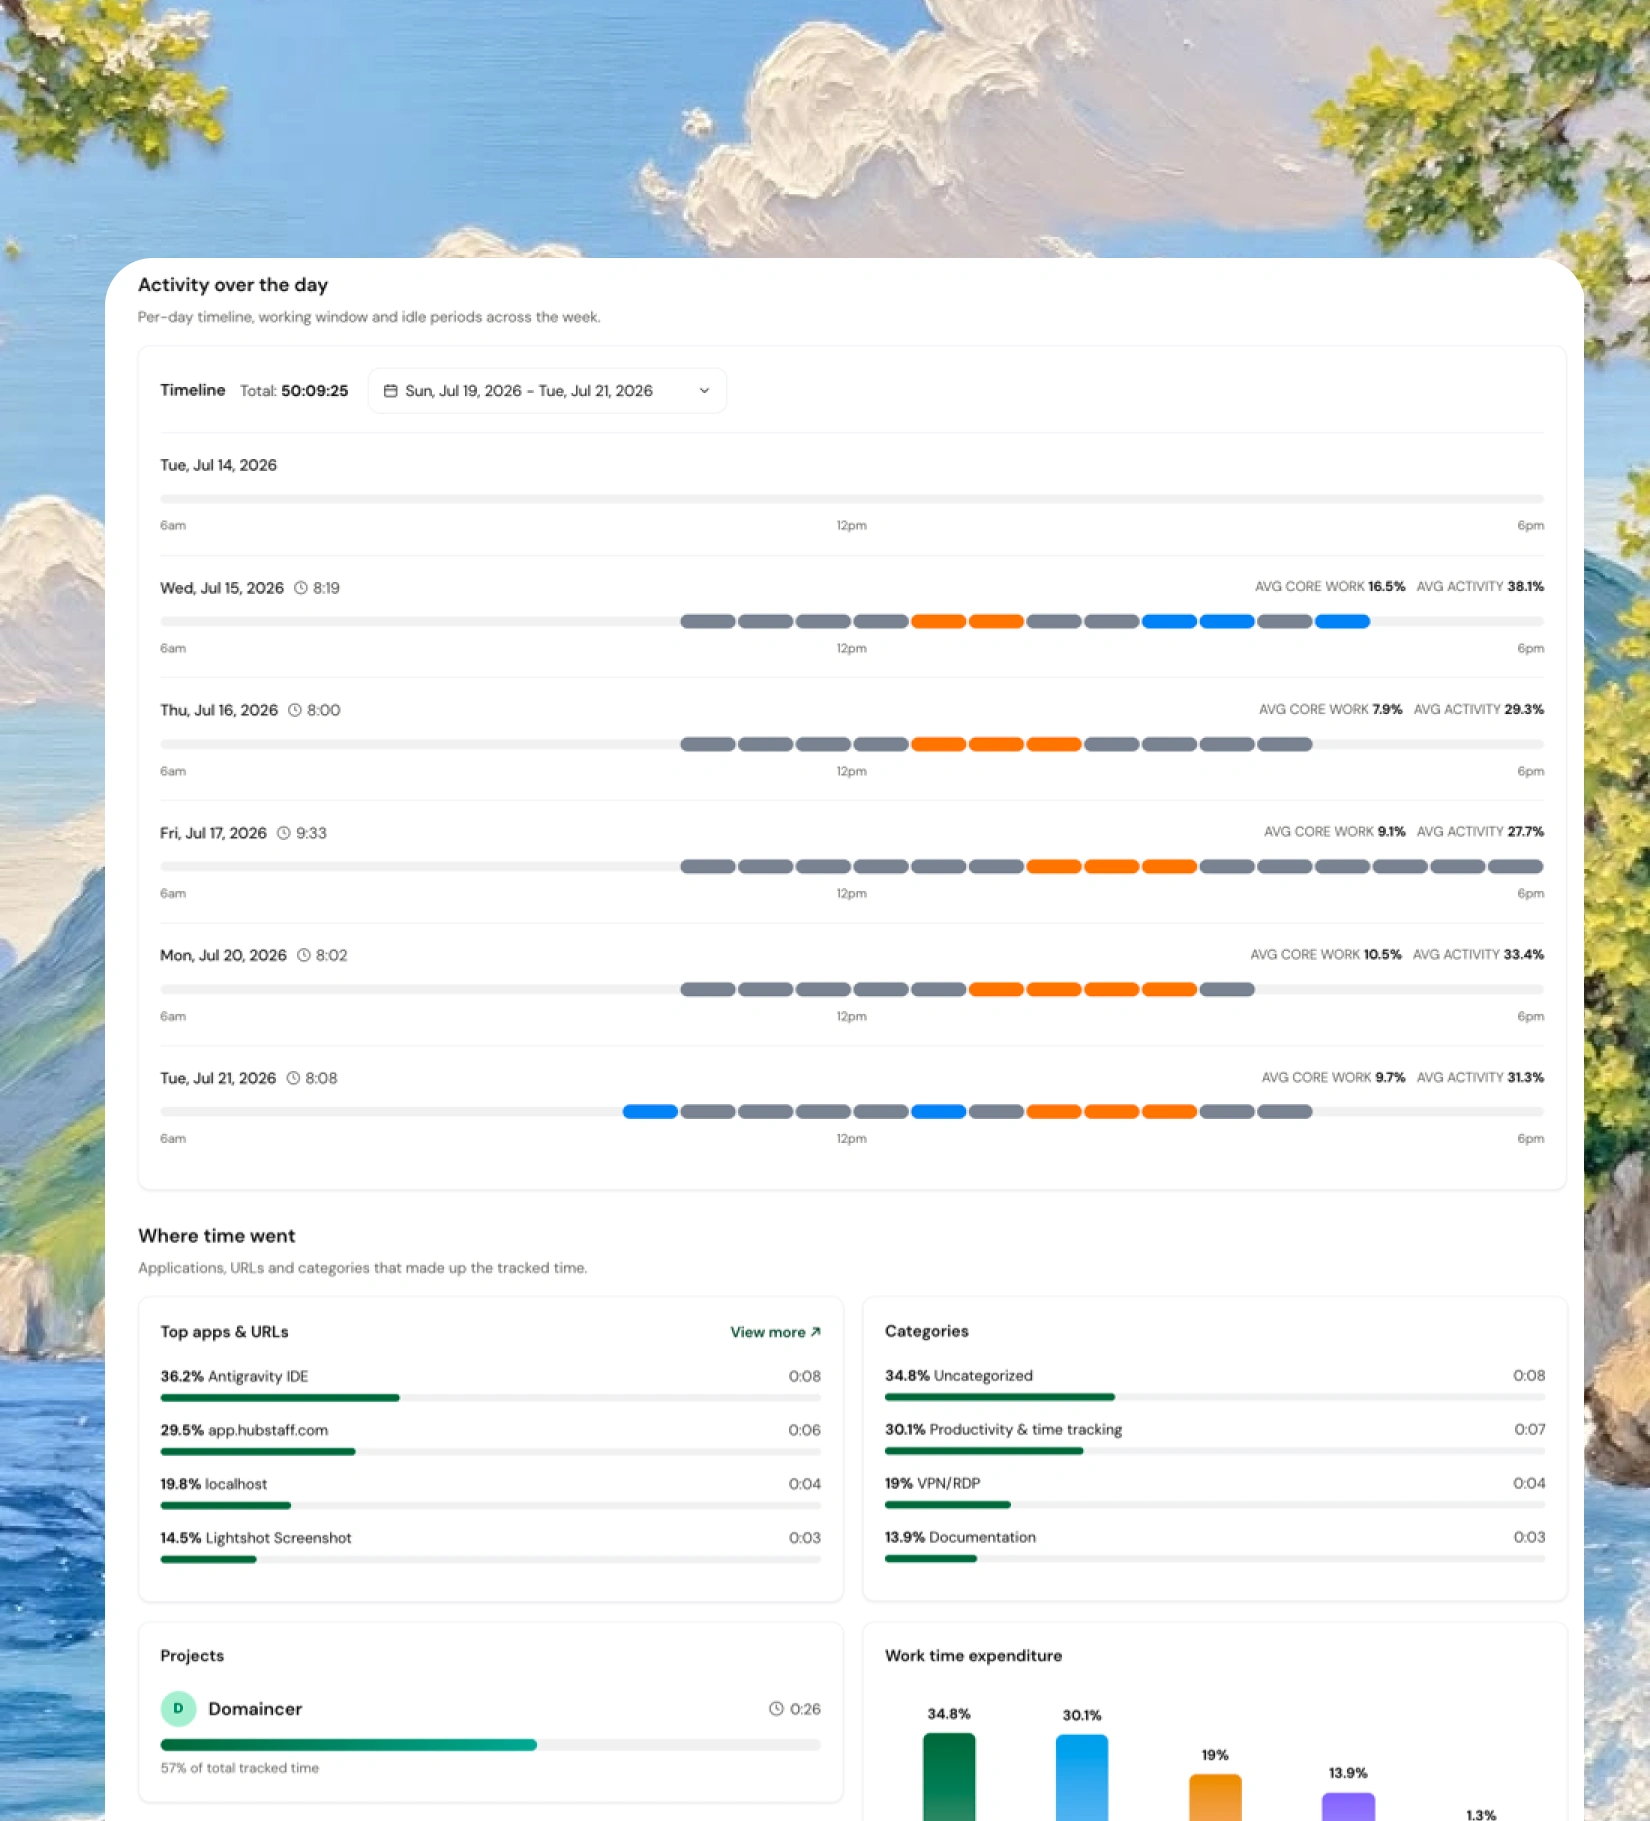Click clock icon next to Thu, Jul 16 duration

[x=295, y=710]
